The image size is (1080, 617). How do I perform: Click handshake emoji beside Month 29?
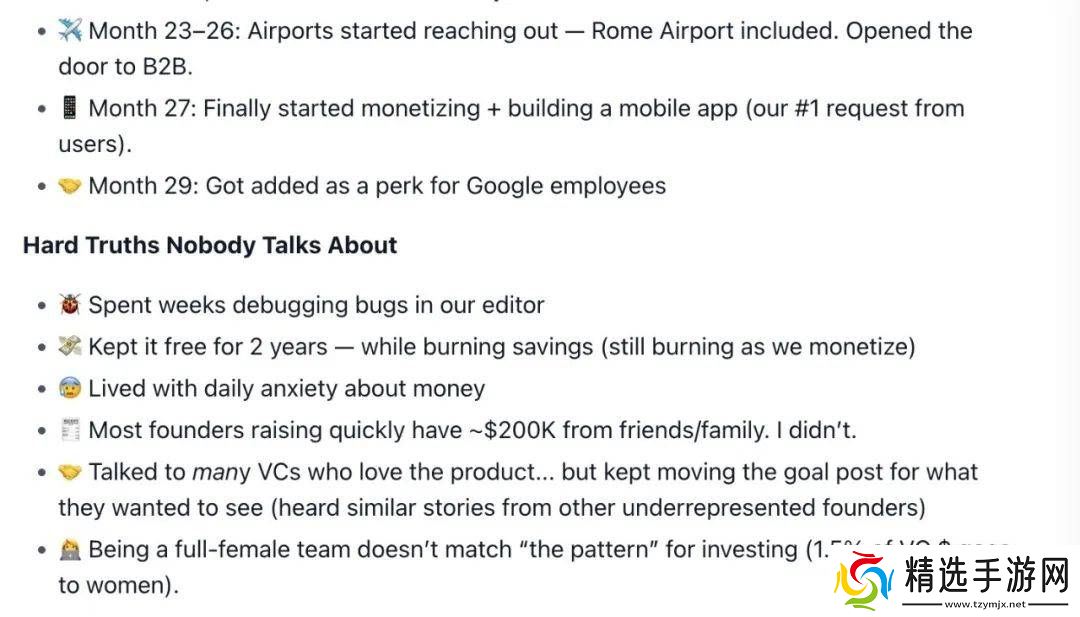(x=69, y=186)
